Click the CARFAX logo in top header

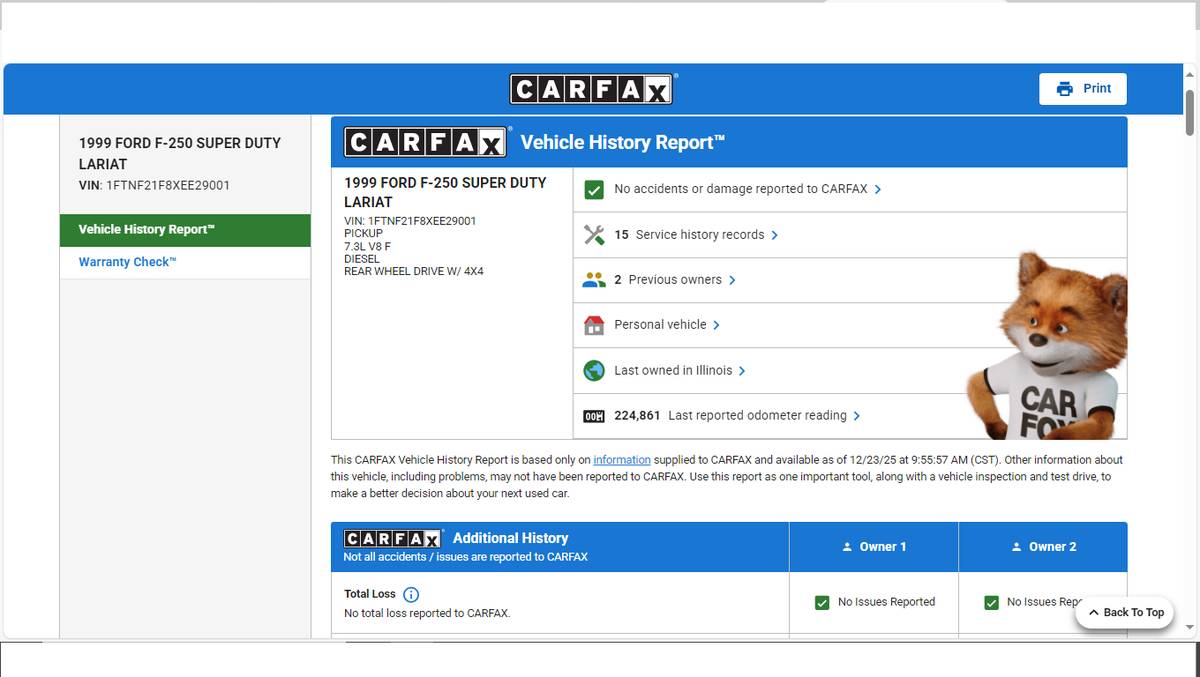[591, 89]
